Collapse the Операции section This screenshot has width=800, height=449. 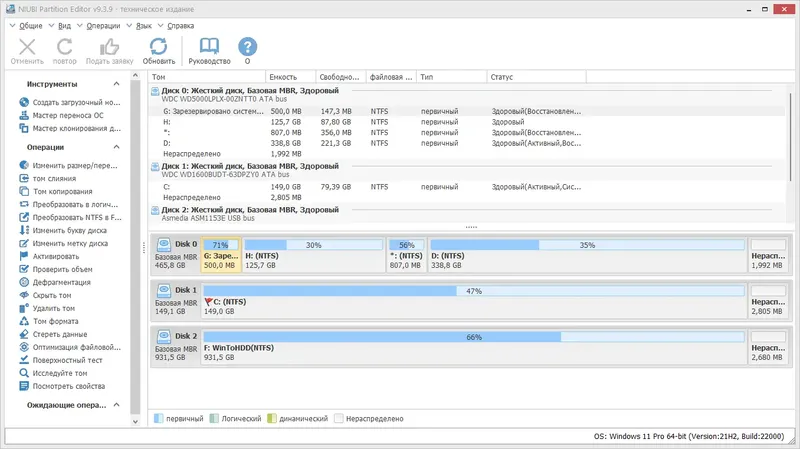point(116,147)
